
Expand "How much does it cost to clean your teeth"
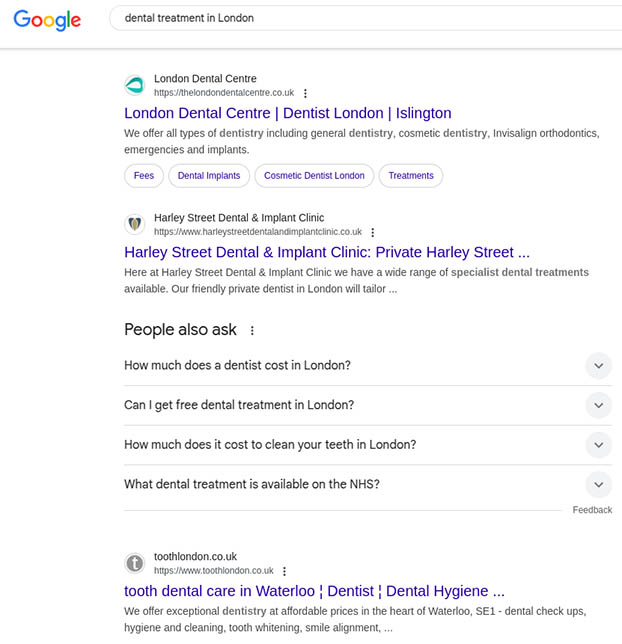point(598,445)
